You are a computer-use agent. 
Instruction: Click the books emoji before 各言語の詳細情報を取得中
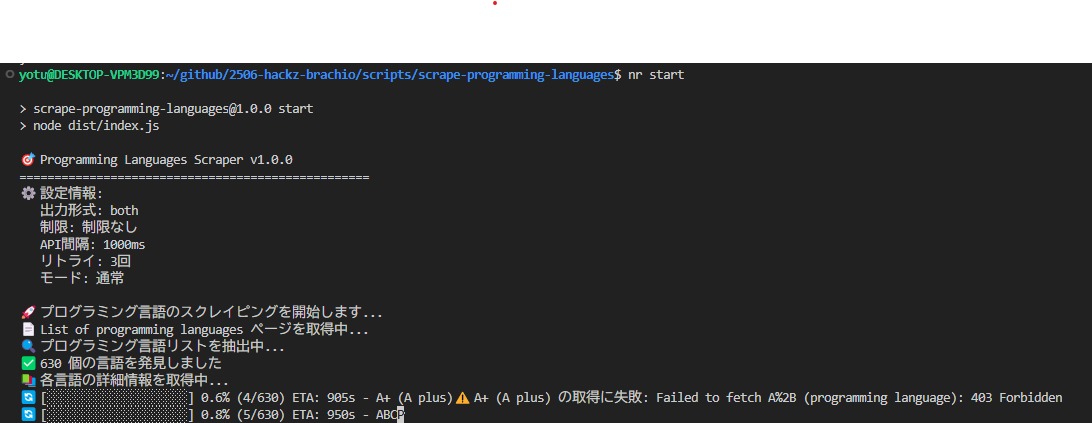click(x=29, y=380)
